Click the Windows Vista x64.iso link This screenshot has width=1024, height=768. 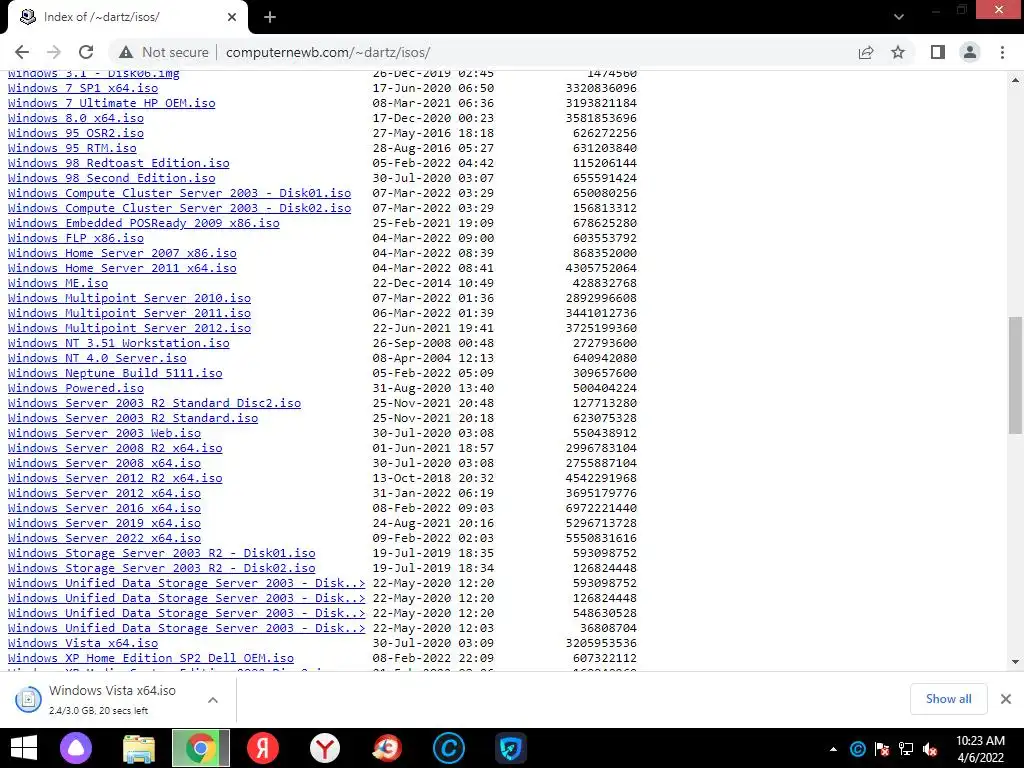83,644
